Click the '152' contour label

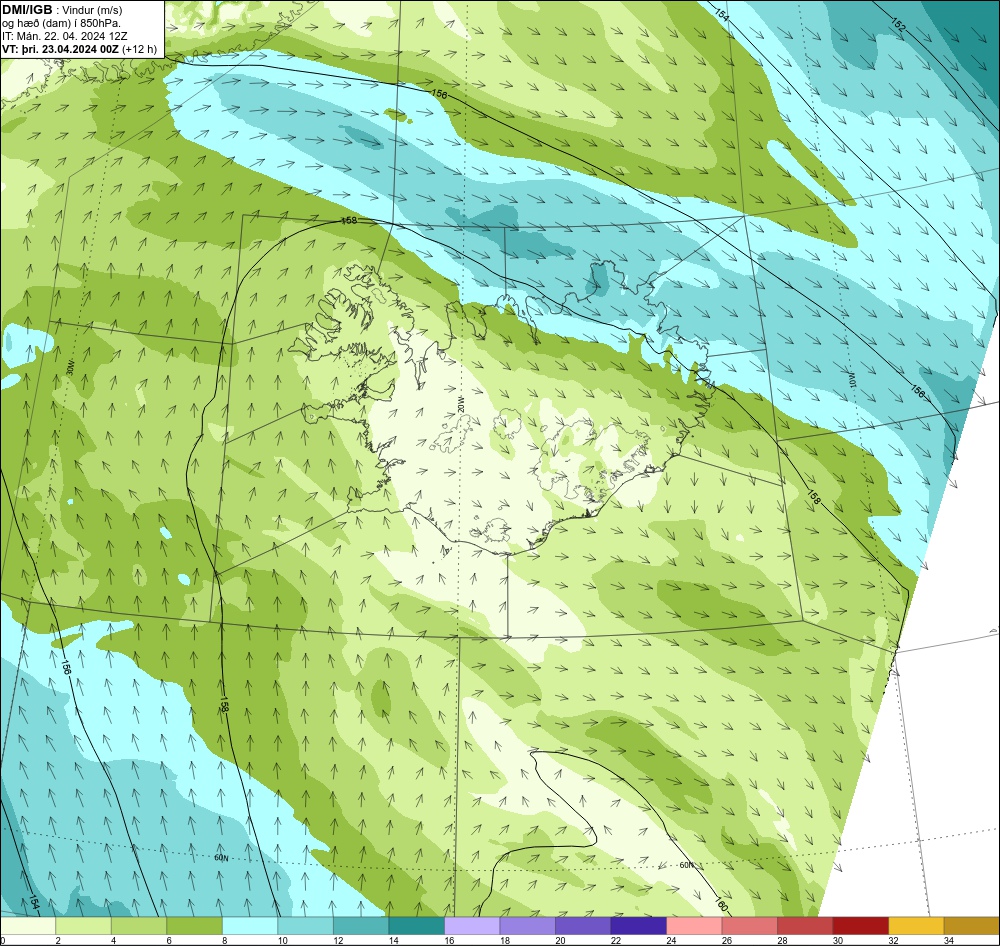(x=897, y=26)
